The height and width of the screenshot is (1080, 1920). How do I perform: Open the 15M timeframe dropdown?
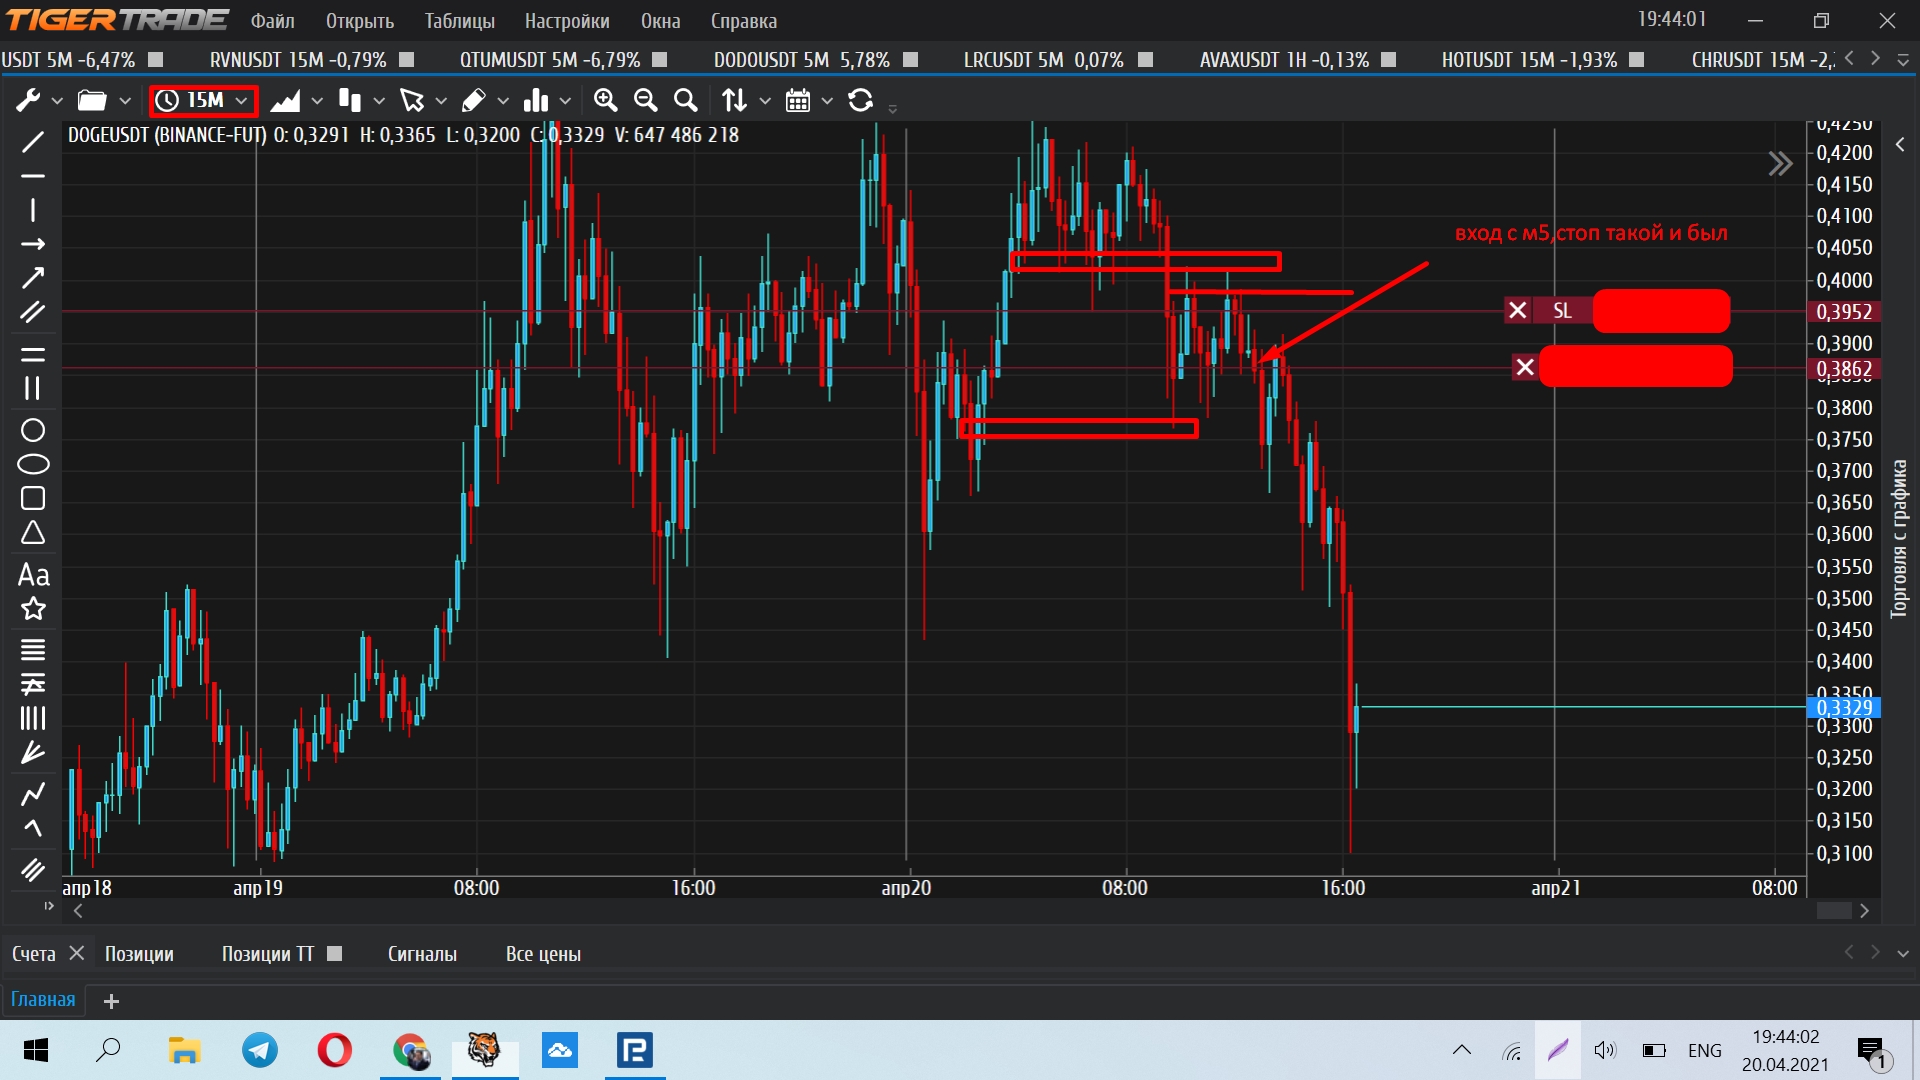click(204, 100)
